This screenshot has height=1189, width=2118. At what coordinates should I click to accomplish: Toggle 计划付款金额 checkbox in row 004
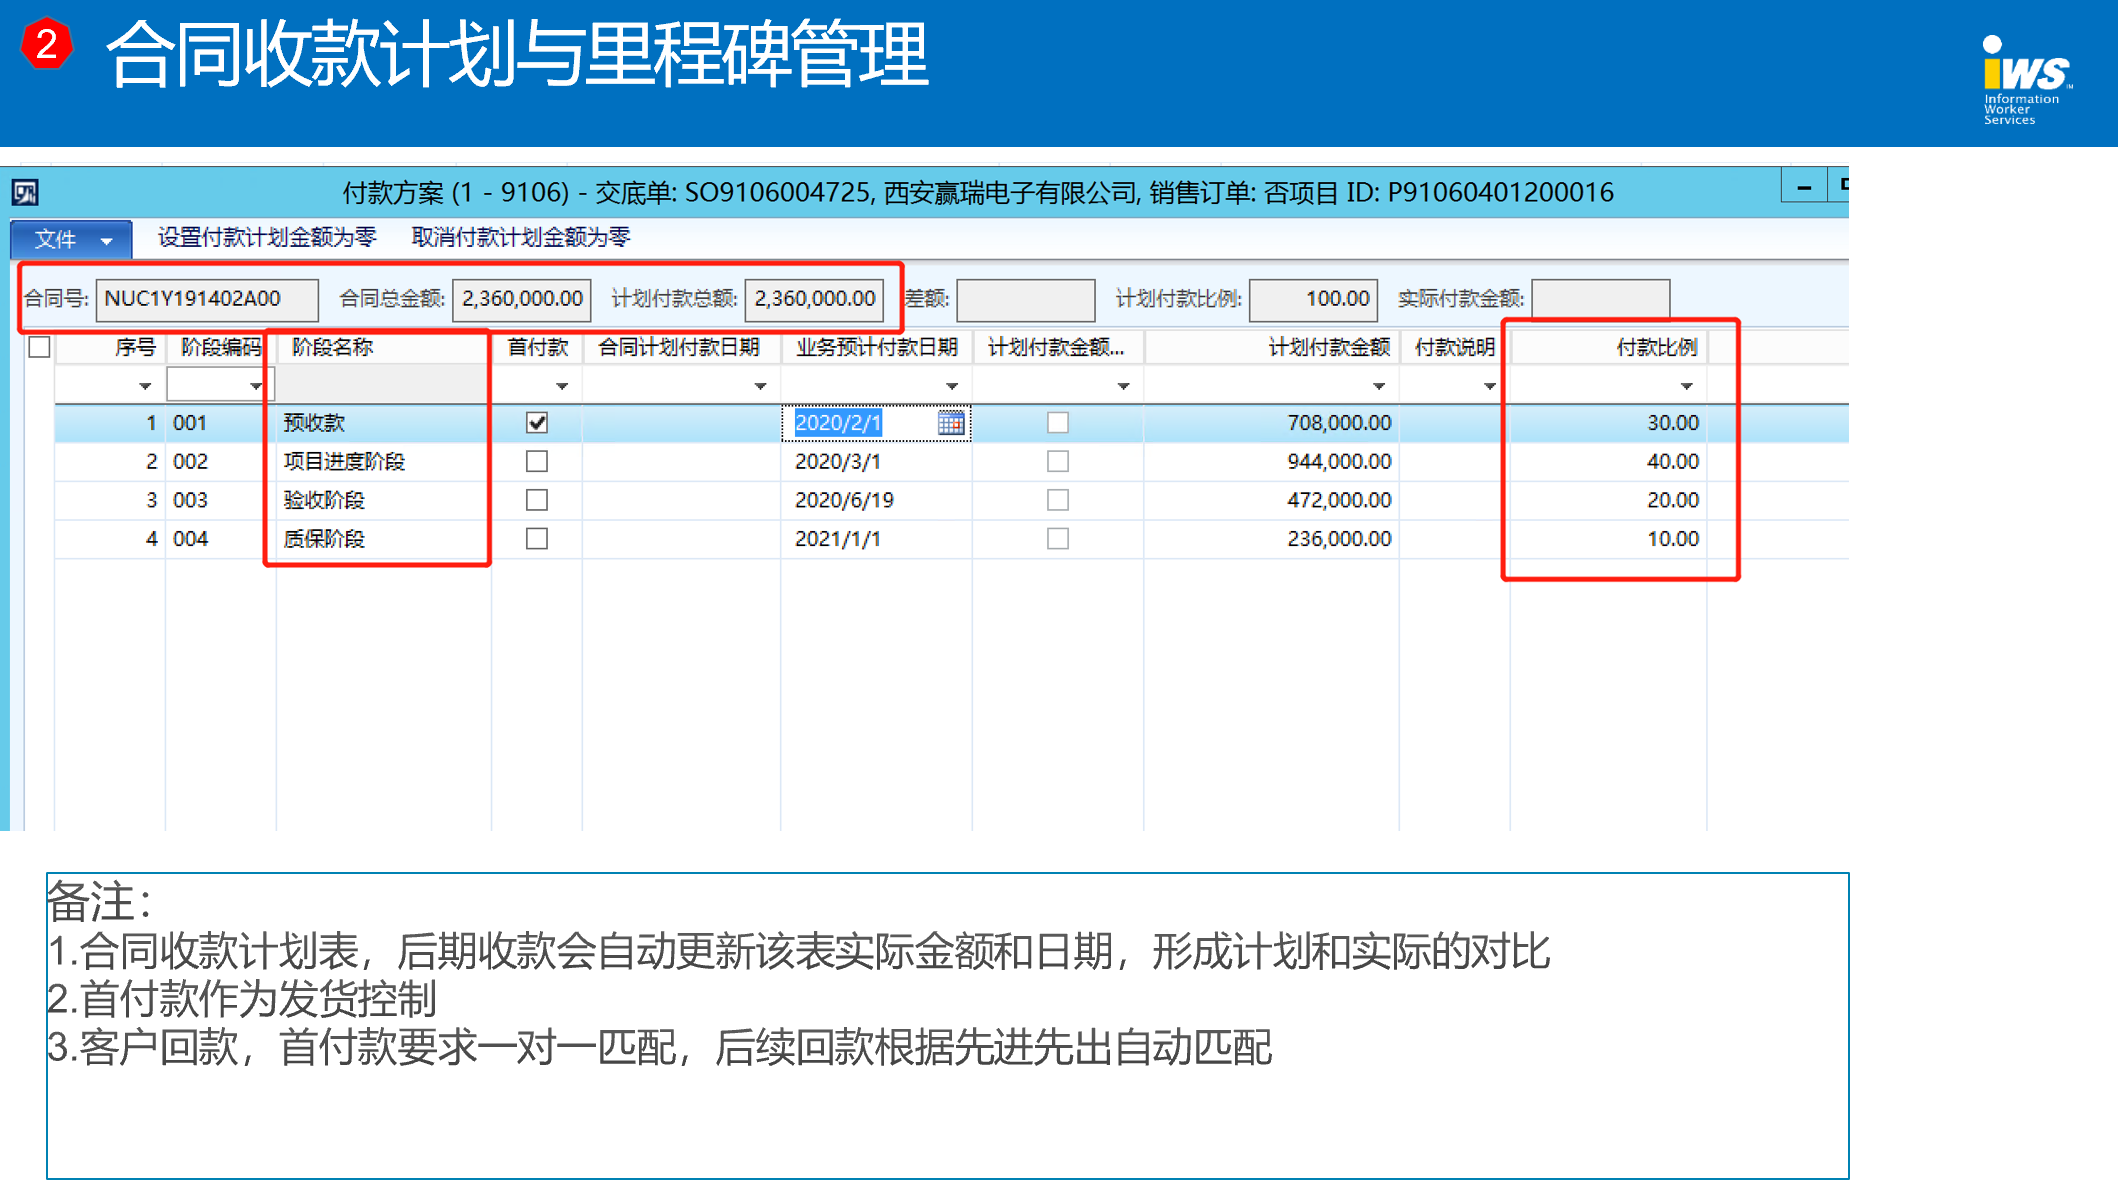tap(1058, 539)
